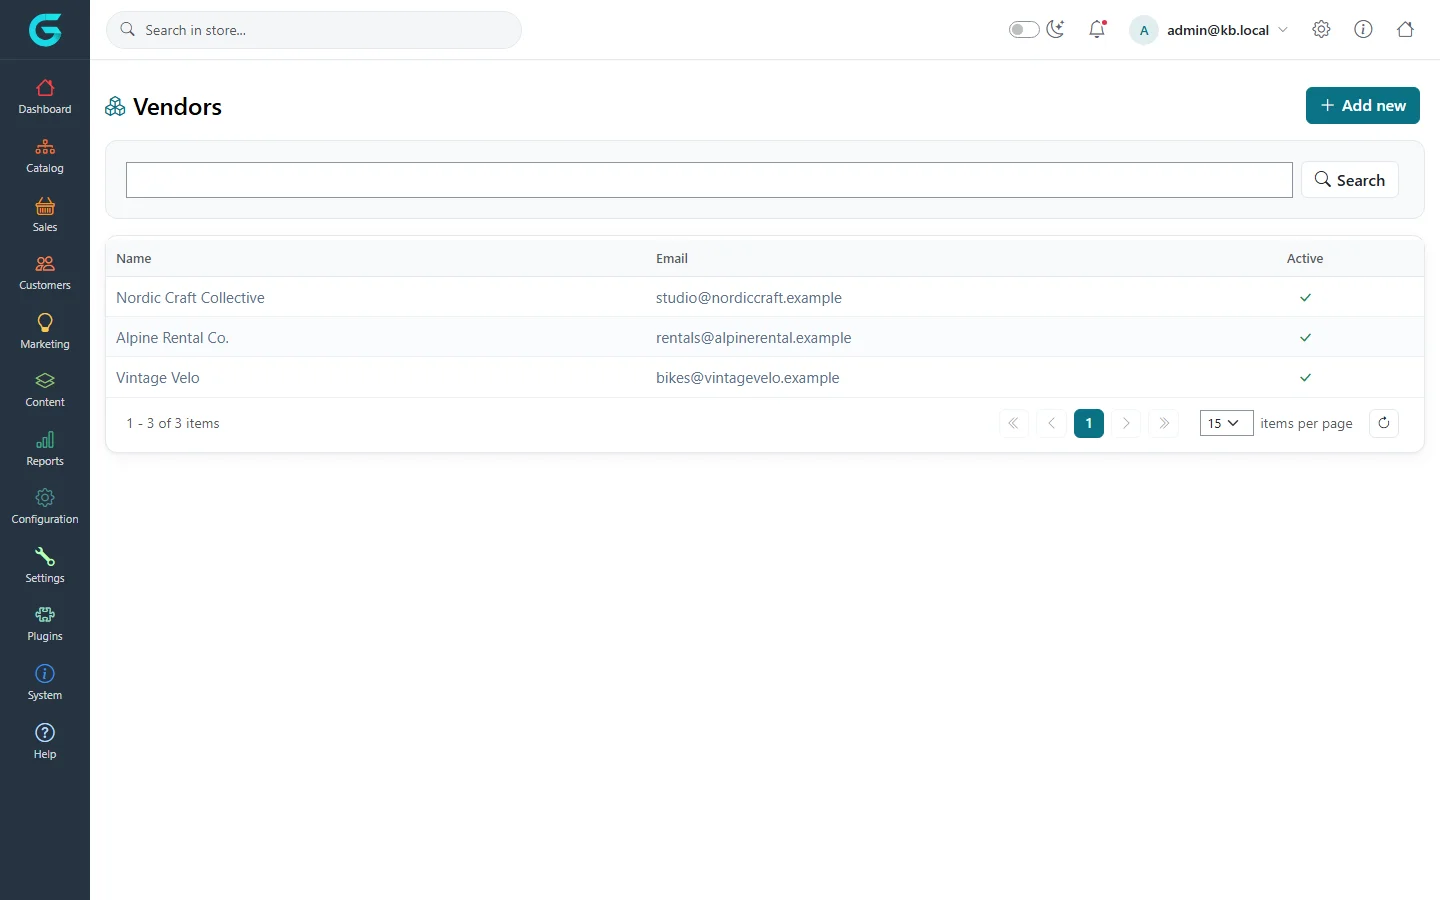This screenshot has height=900, width=1440.
Task: Open the Catalog sidebar section
Action: click(x=45, y=156)
